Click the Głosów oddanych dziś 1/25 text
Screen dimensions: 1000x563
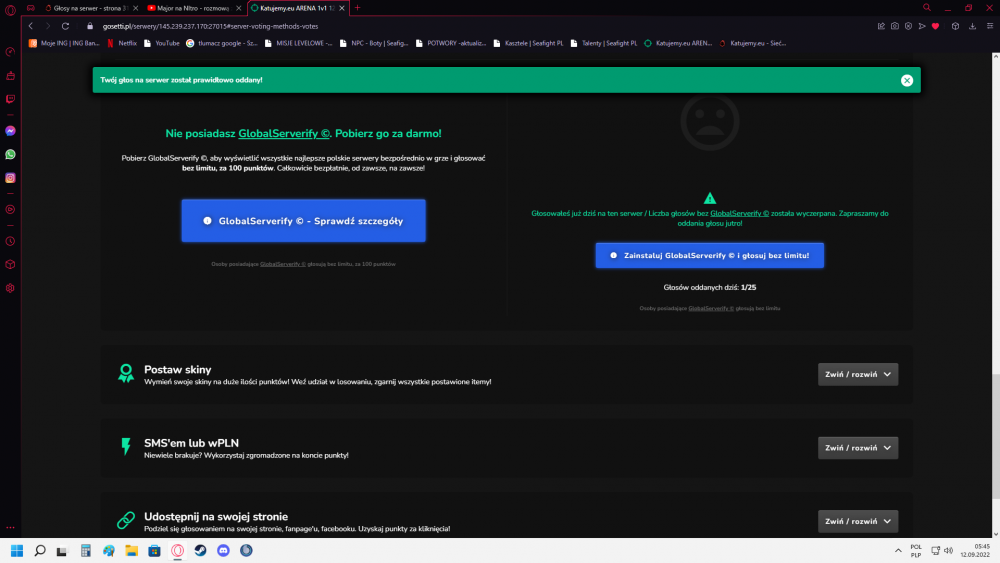click(710, 288)
